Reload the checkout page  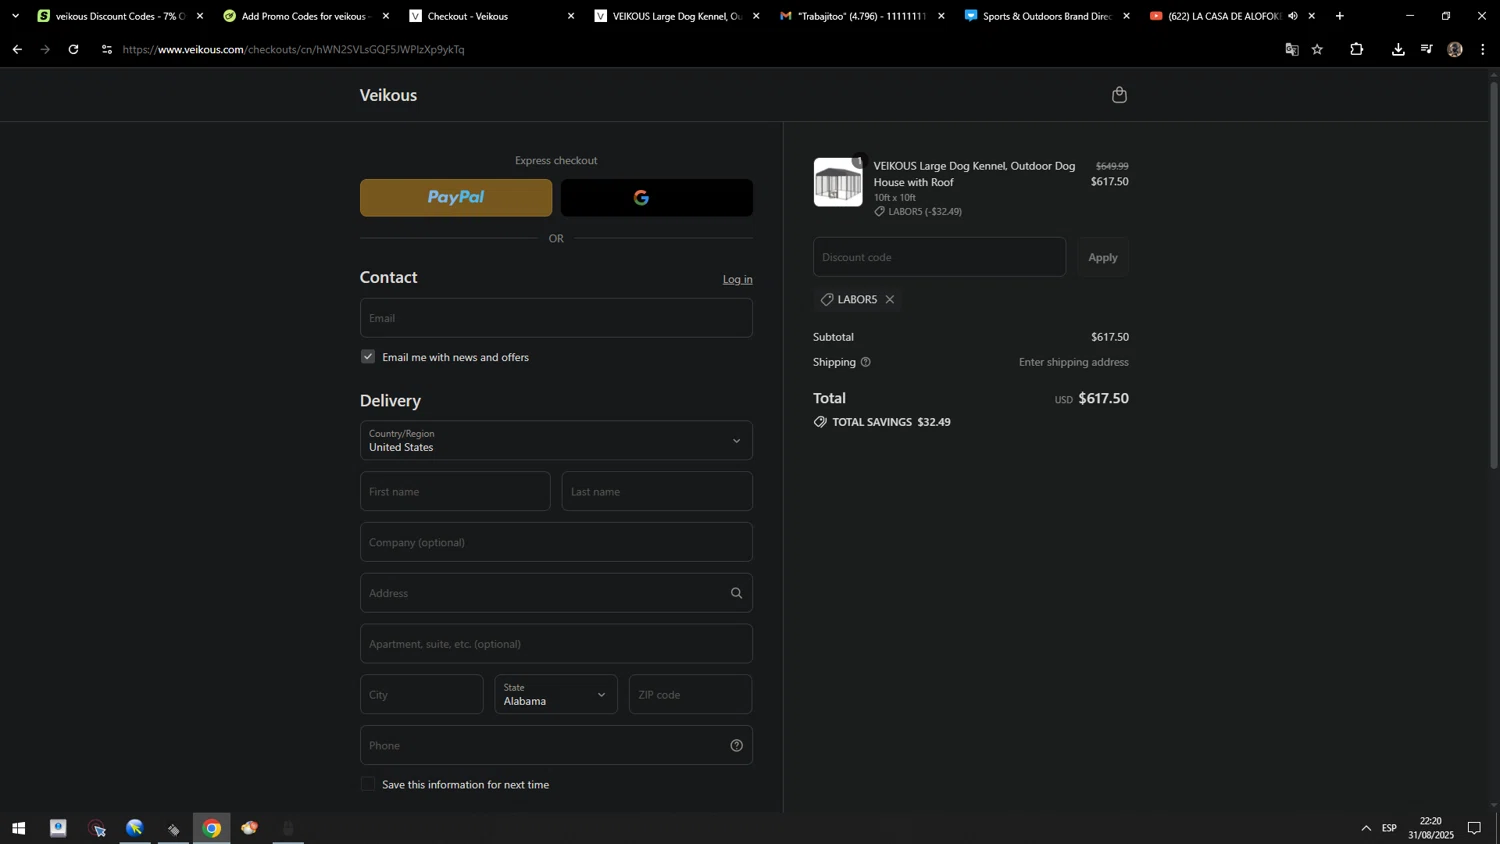tap(73, 49)
